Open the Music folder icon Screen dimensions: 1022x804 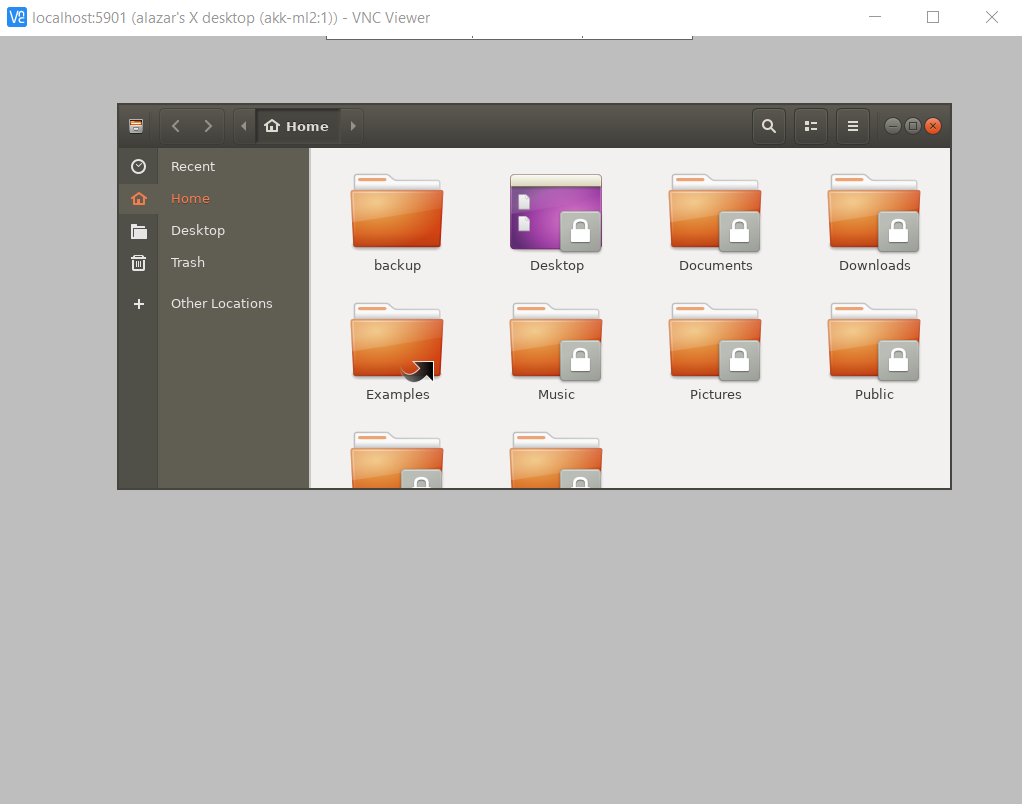tap(556, 341)
